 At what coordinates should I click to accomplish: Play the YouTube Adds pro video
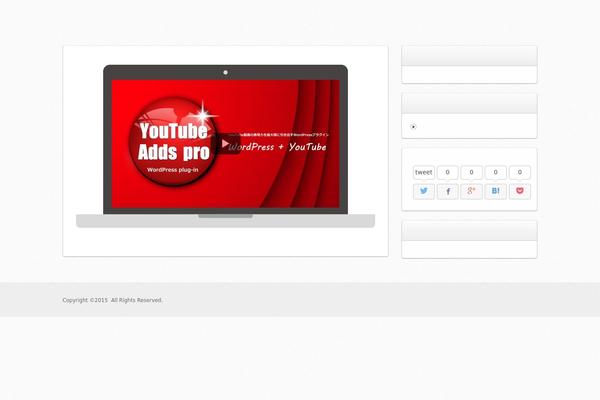[226, 144]
